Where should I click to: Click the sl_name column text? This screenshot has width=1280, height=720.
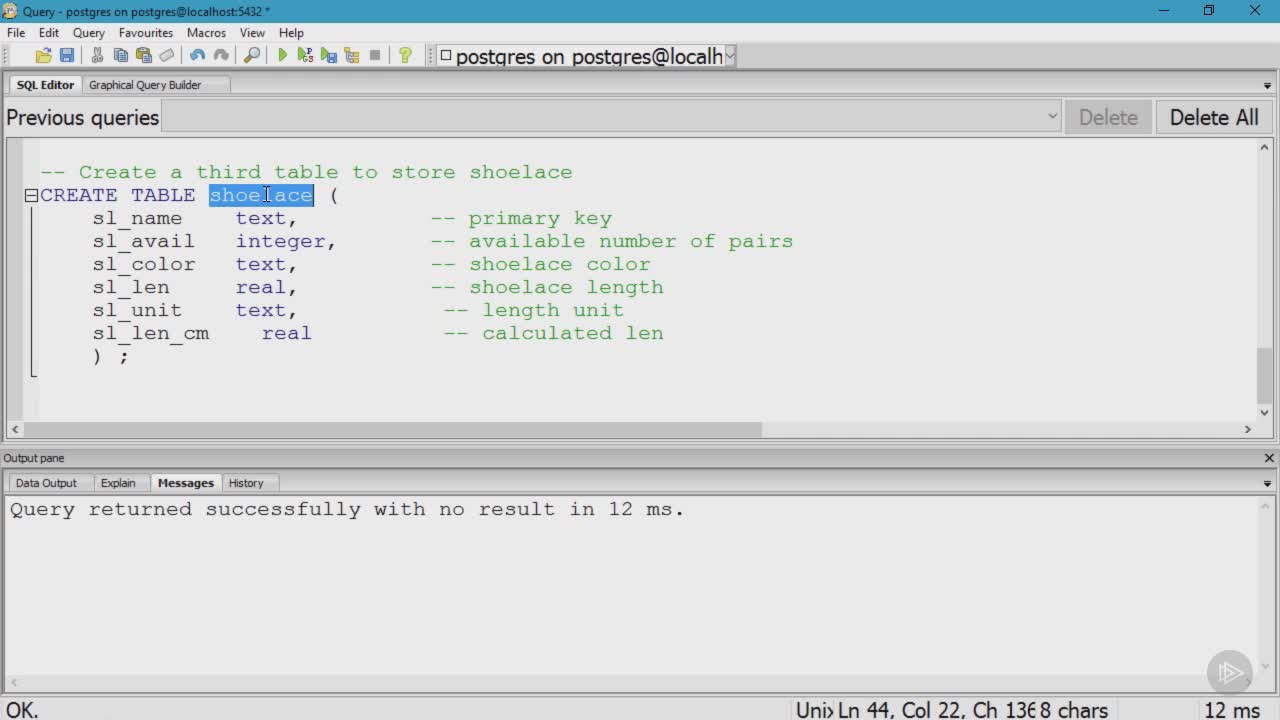coord(137,218)
